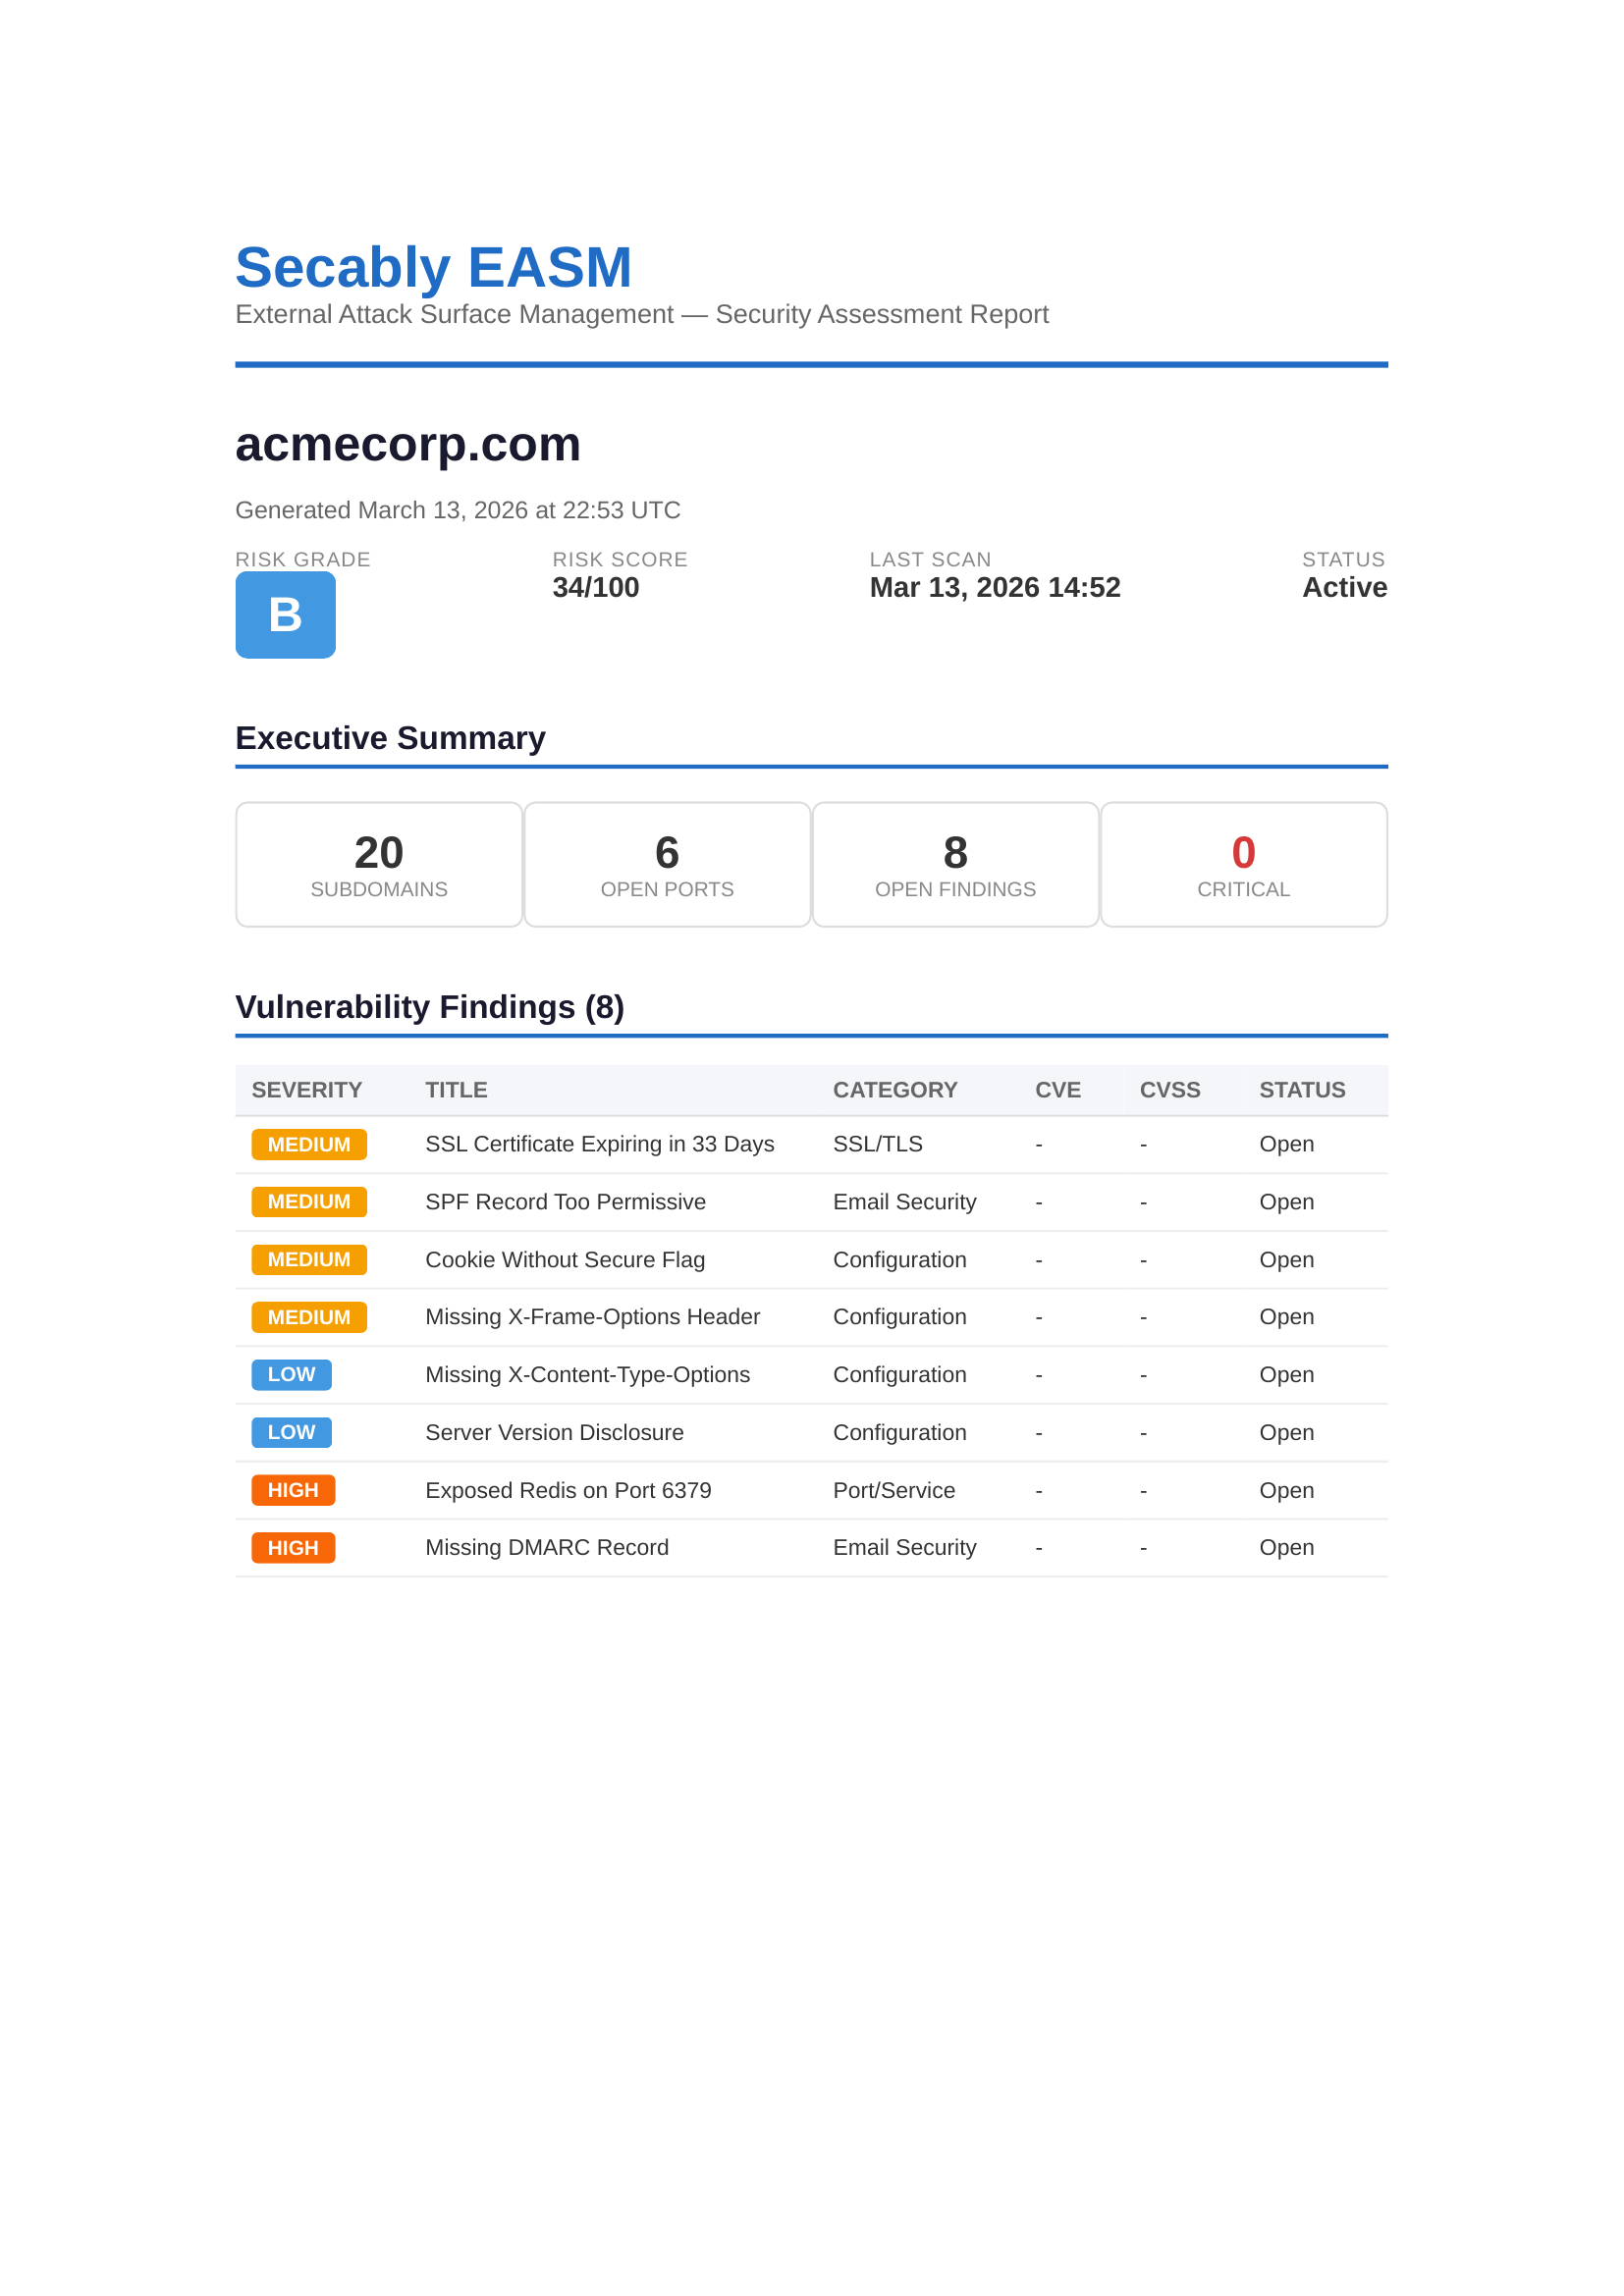Toggle Open status on Missing X-Frame-Options finding
This screenshot has width=1624, height=2296.
(1286, 1317)
